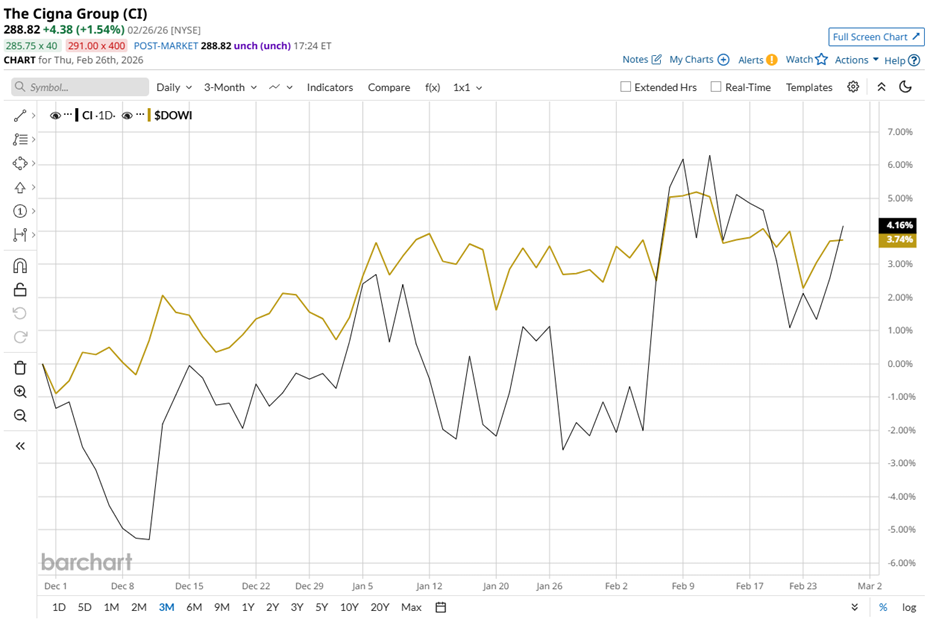Open the Full Screen Chart view
Viewport: 936px width, 634px height.
(876, 37)
